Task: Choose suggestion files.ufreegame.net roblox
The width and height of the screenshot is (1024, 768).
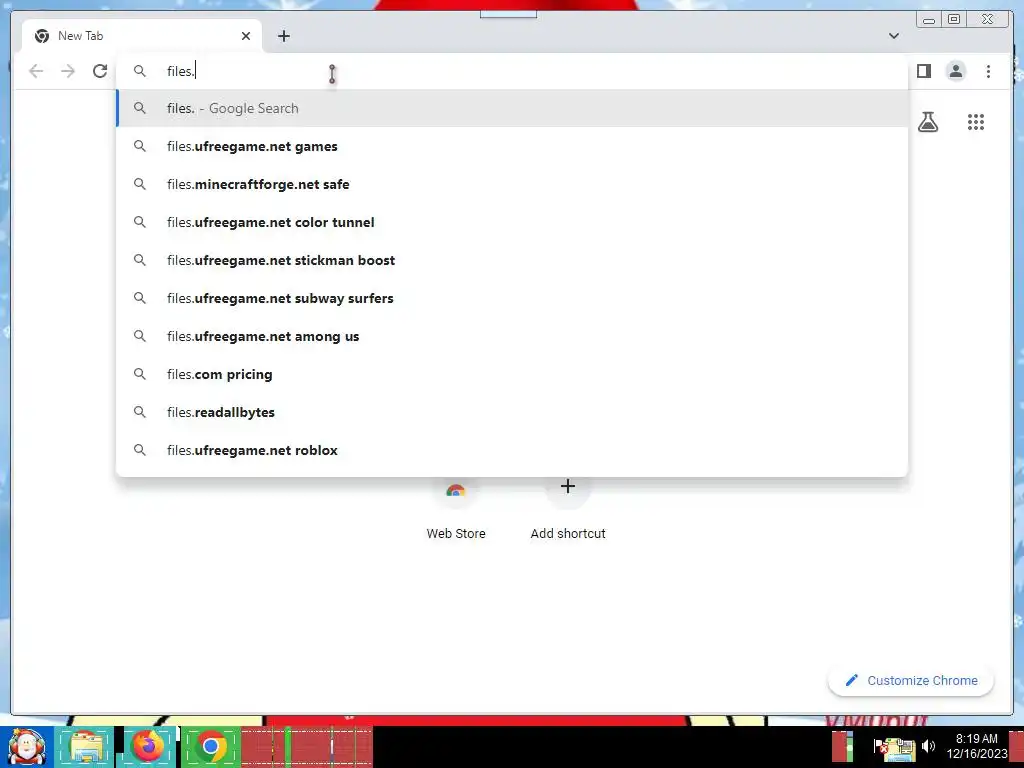Action: 512,450
